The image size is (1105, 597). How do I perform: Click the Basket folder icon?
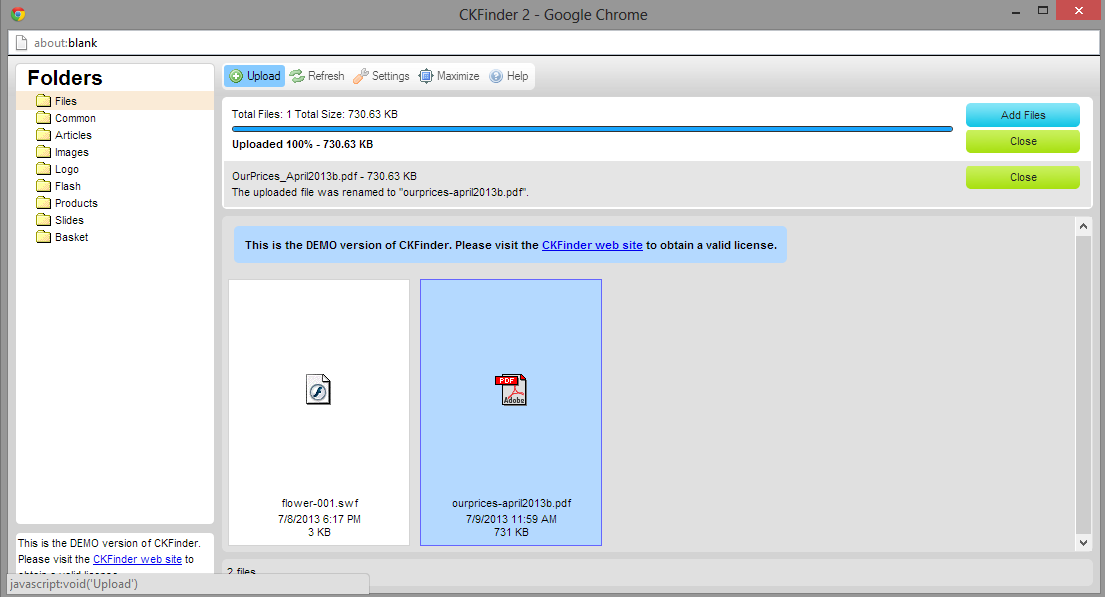point(44,236)
